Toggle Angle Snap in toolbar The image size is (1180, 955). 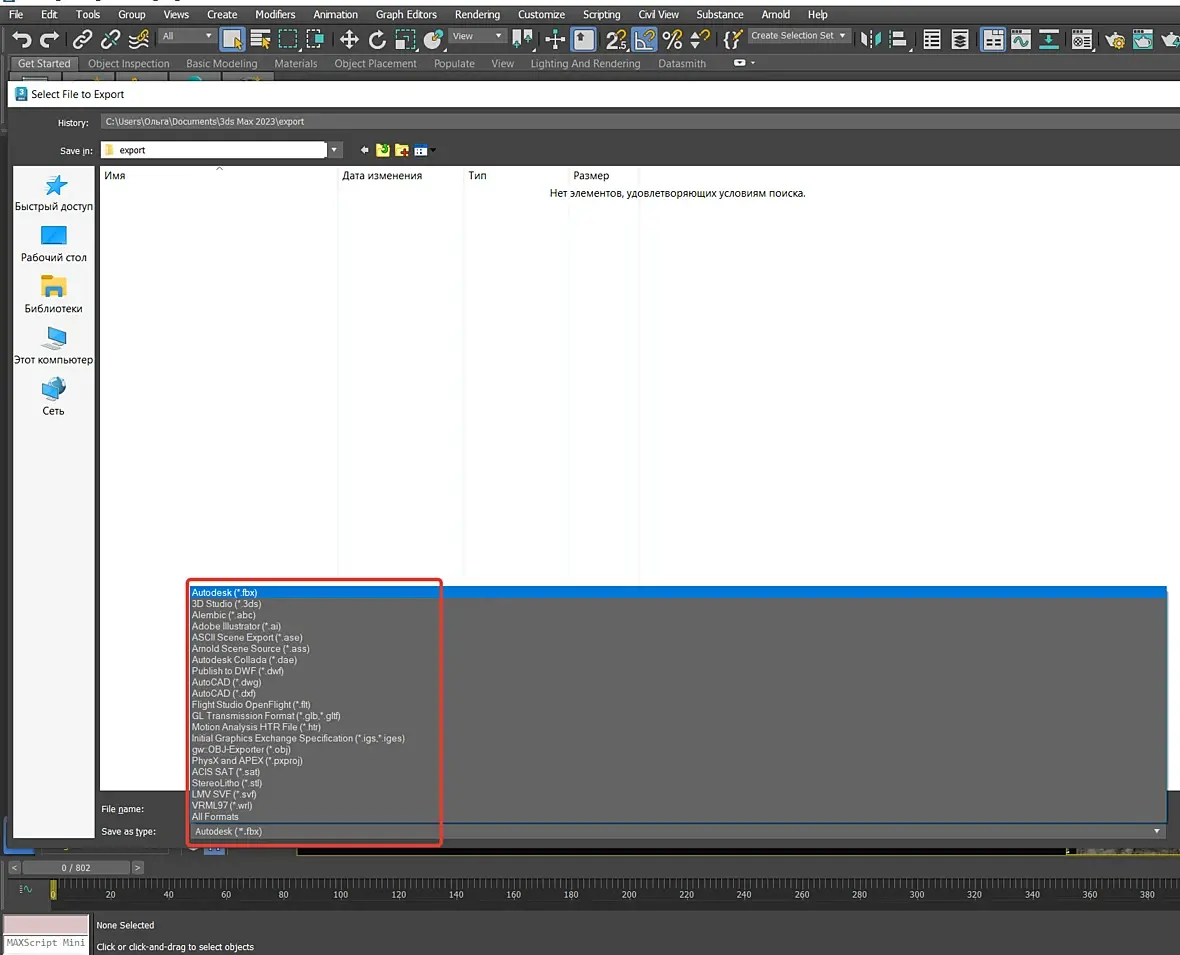pyautogui.click(x=645, y=39)
